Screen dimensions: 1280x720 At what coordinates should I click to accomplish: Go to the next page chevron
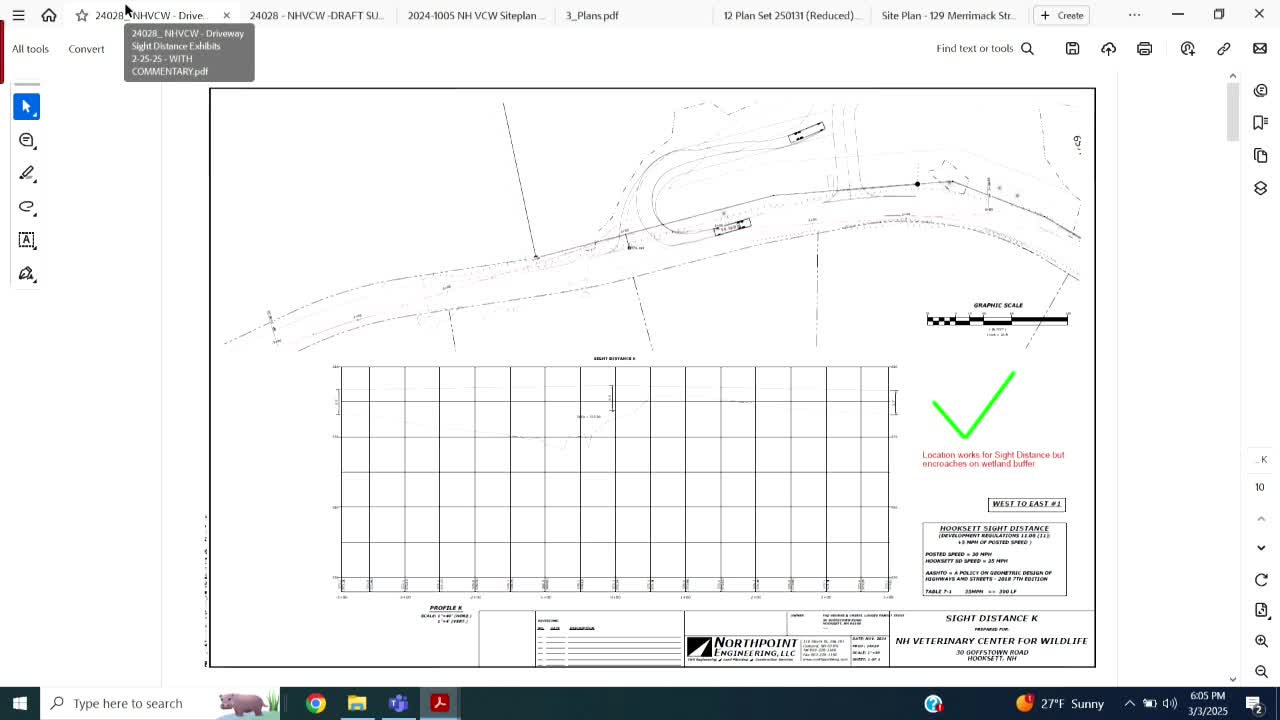pyautogui.click(x=1260, y=548)
